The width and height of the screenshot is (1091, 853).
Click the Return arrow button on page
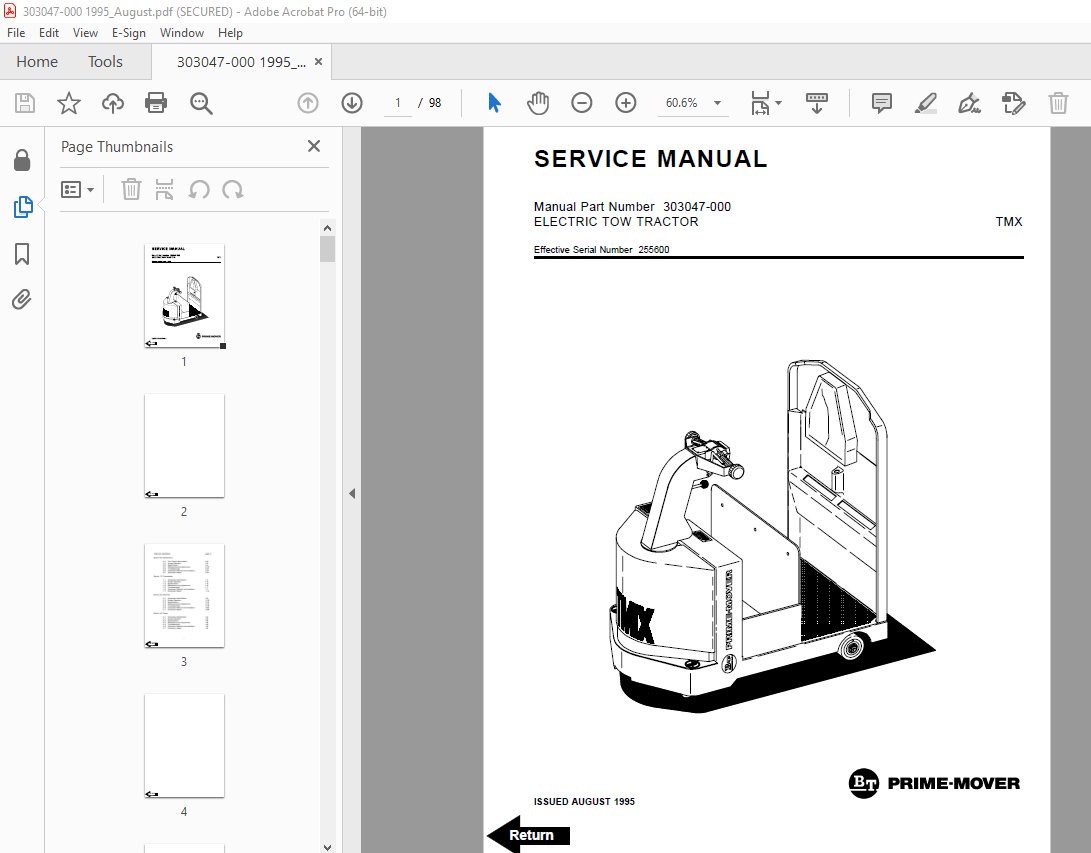tap(529, 834)
